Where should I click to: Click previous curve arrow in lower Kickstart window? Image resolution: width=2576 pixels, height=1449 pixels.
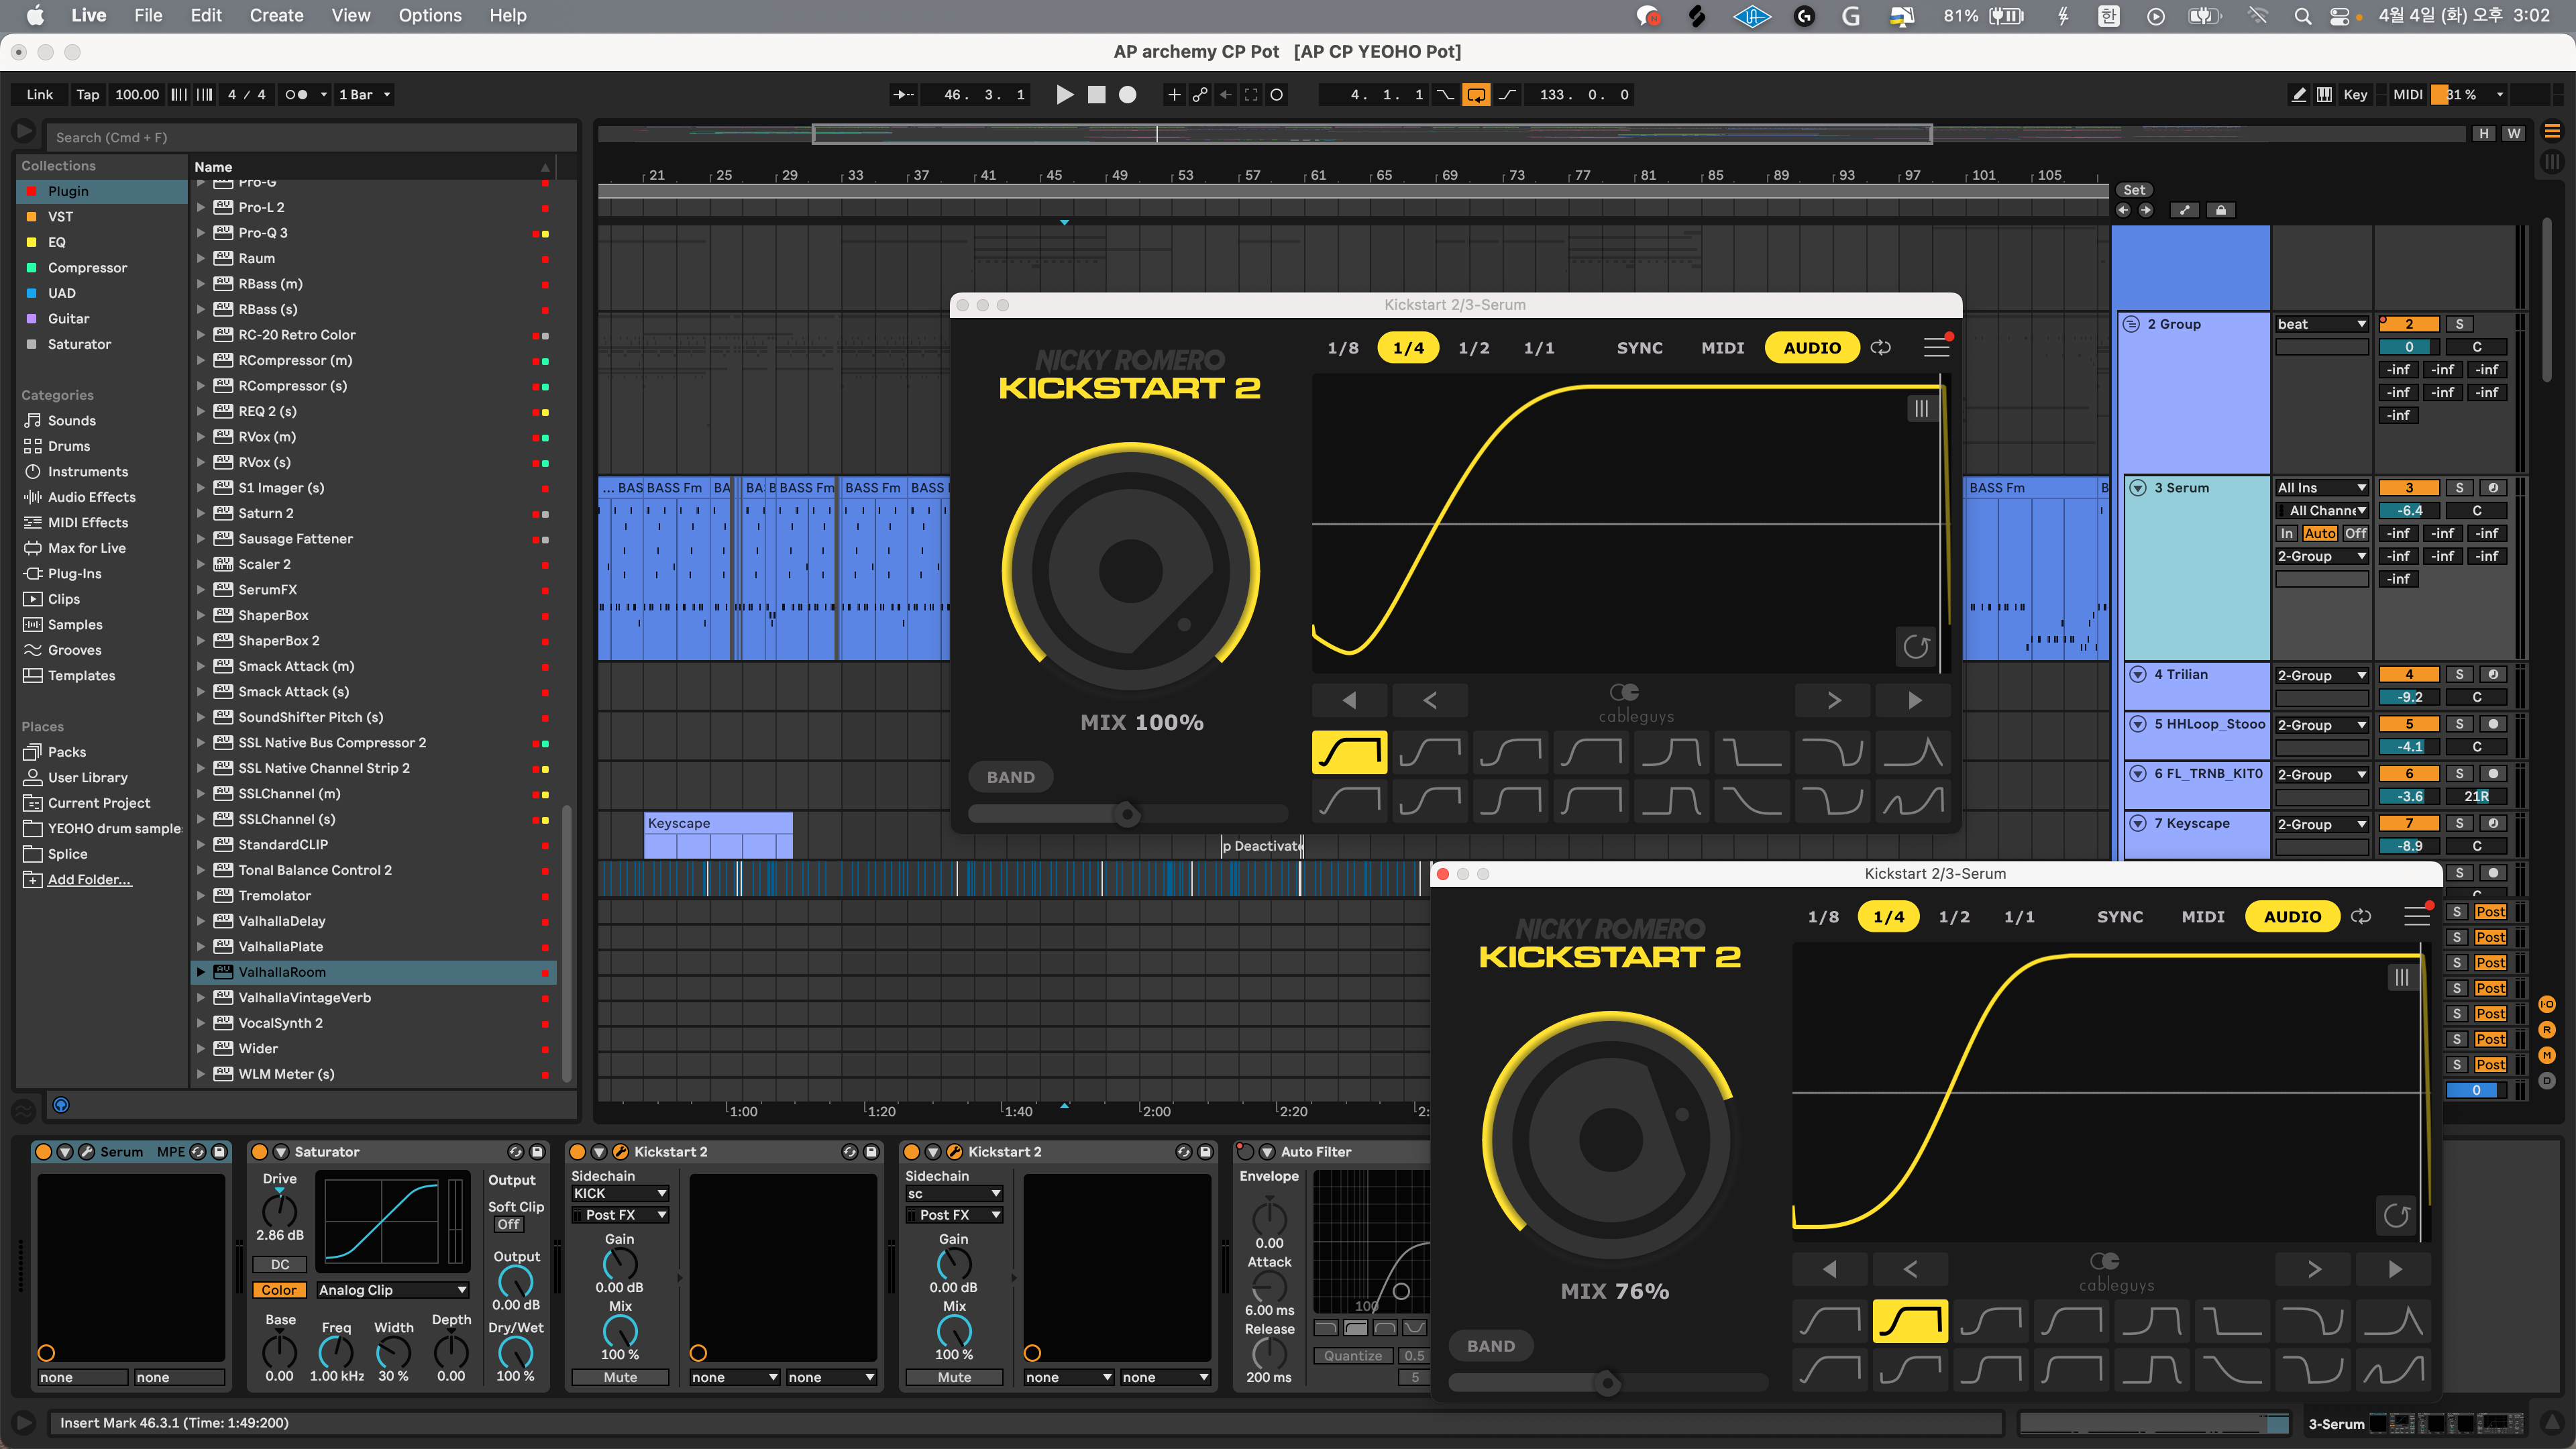1910,1270
